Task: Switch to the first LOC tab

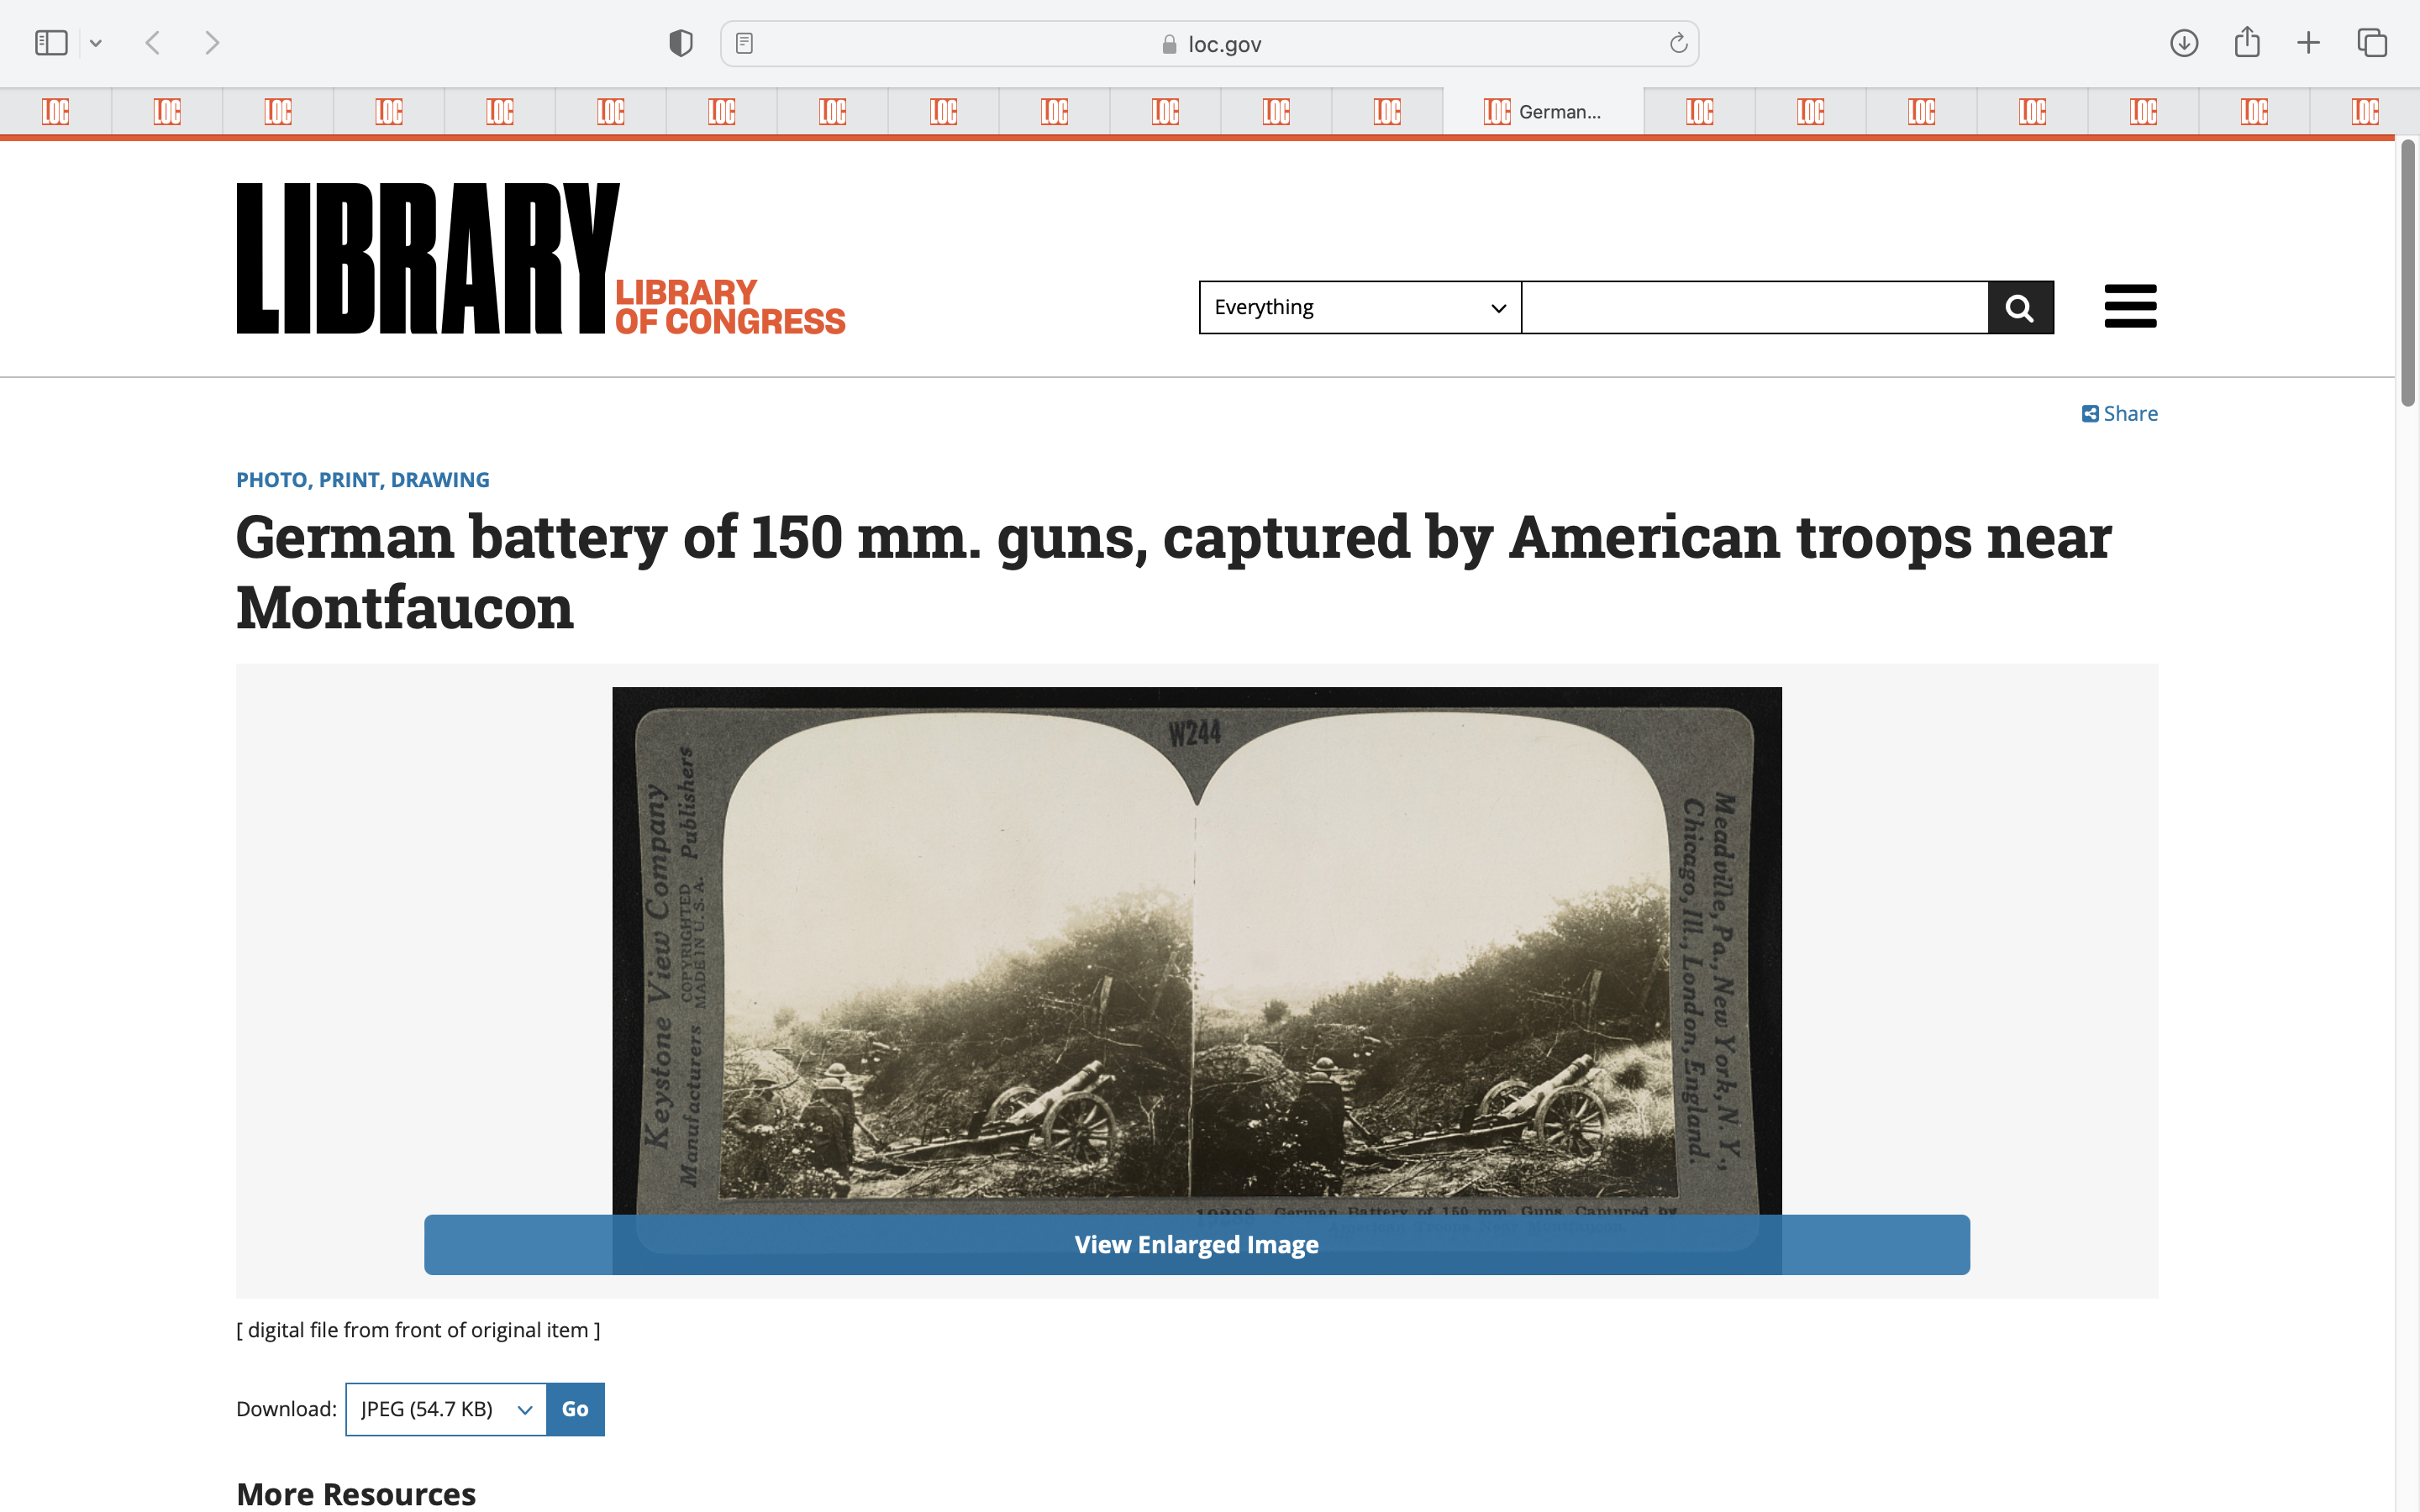Action: click(x=56, y=112)
